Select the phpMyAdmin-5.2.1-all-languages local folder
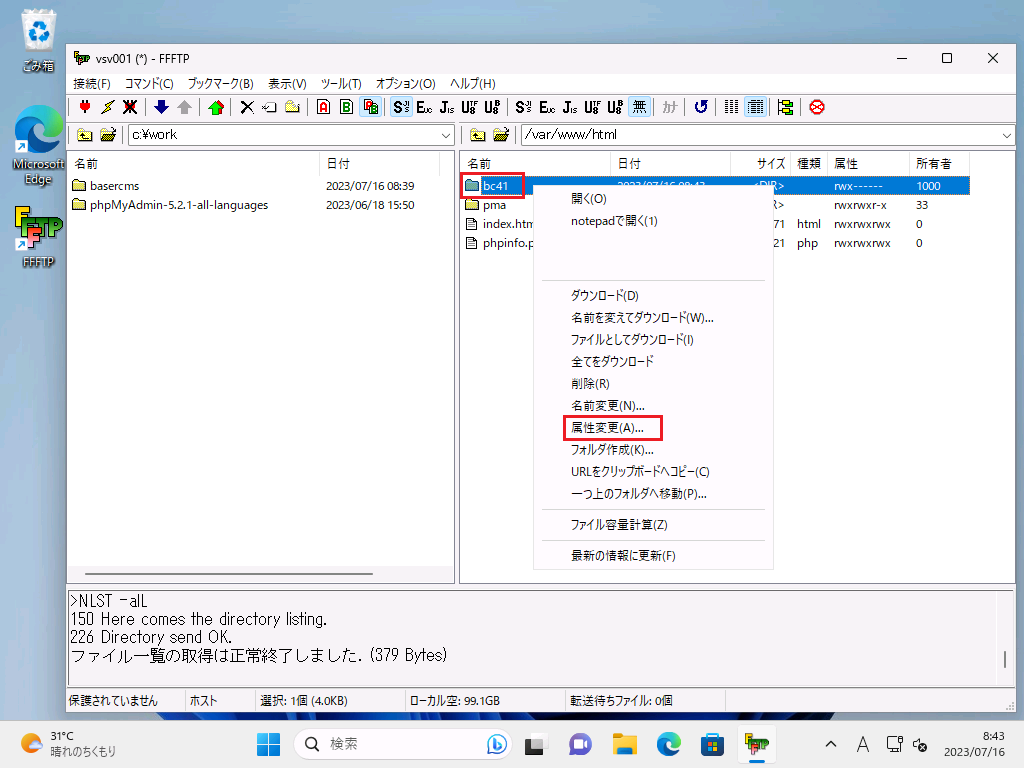 [178, 205]
